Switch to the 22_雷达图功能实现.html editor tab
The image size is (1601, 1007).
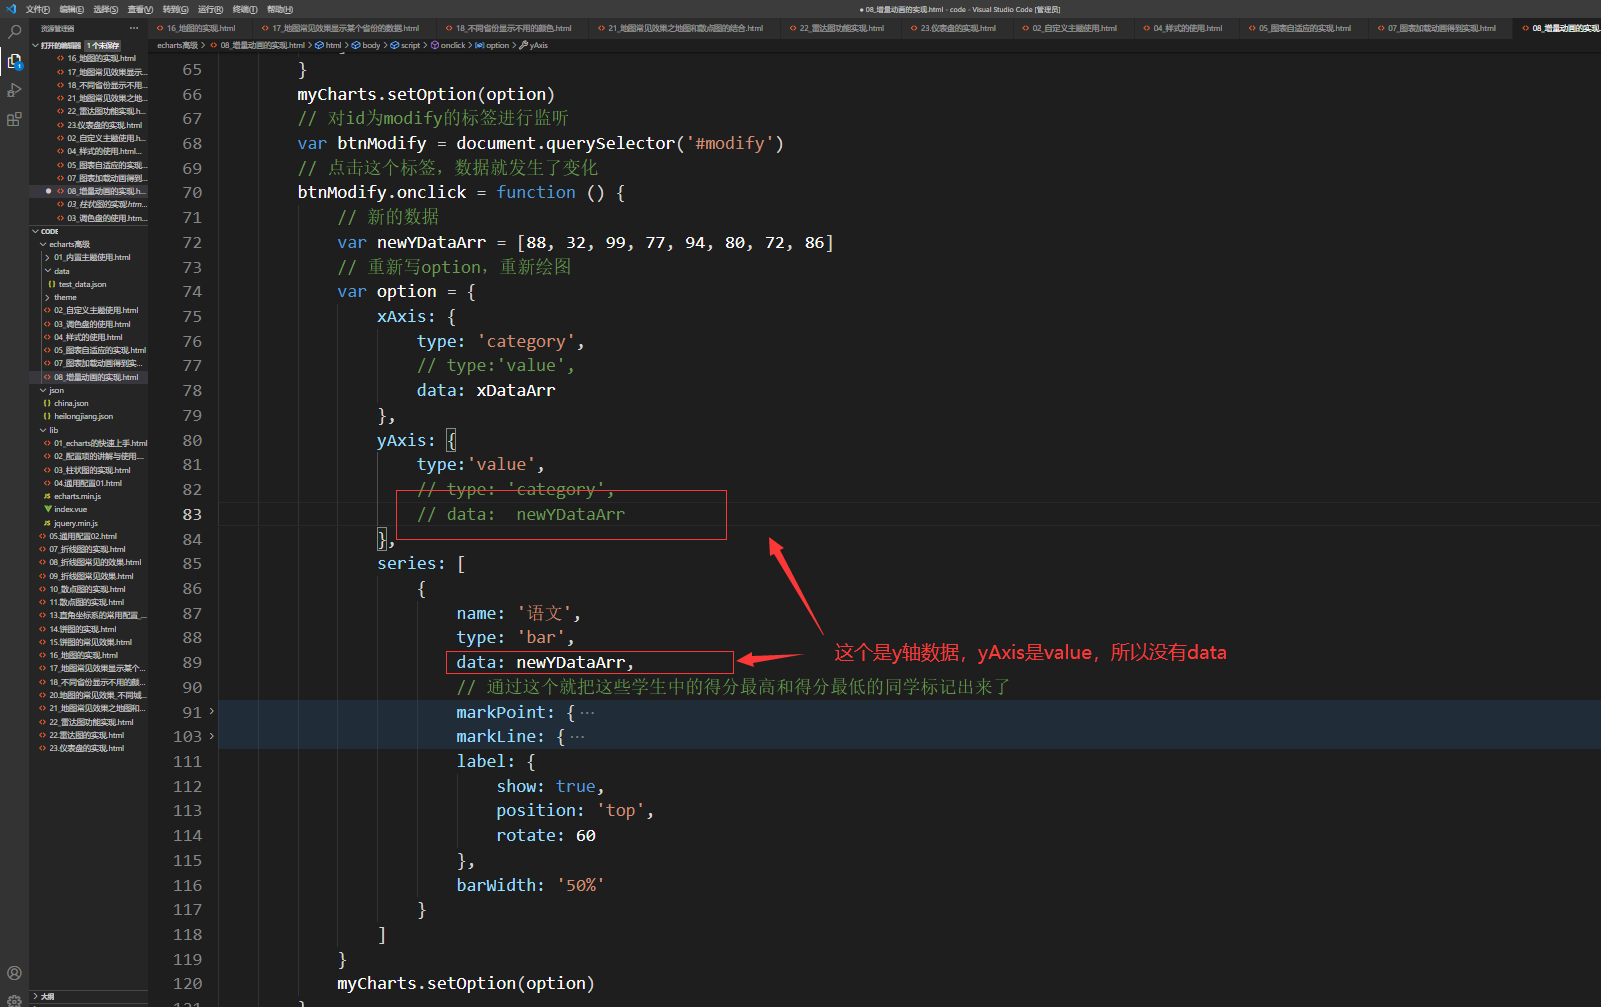(x=842, y=28)
